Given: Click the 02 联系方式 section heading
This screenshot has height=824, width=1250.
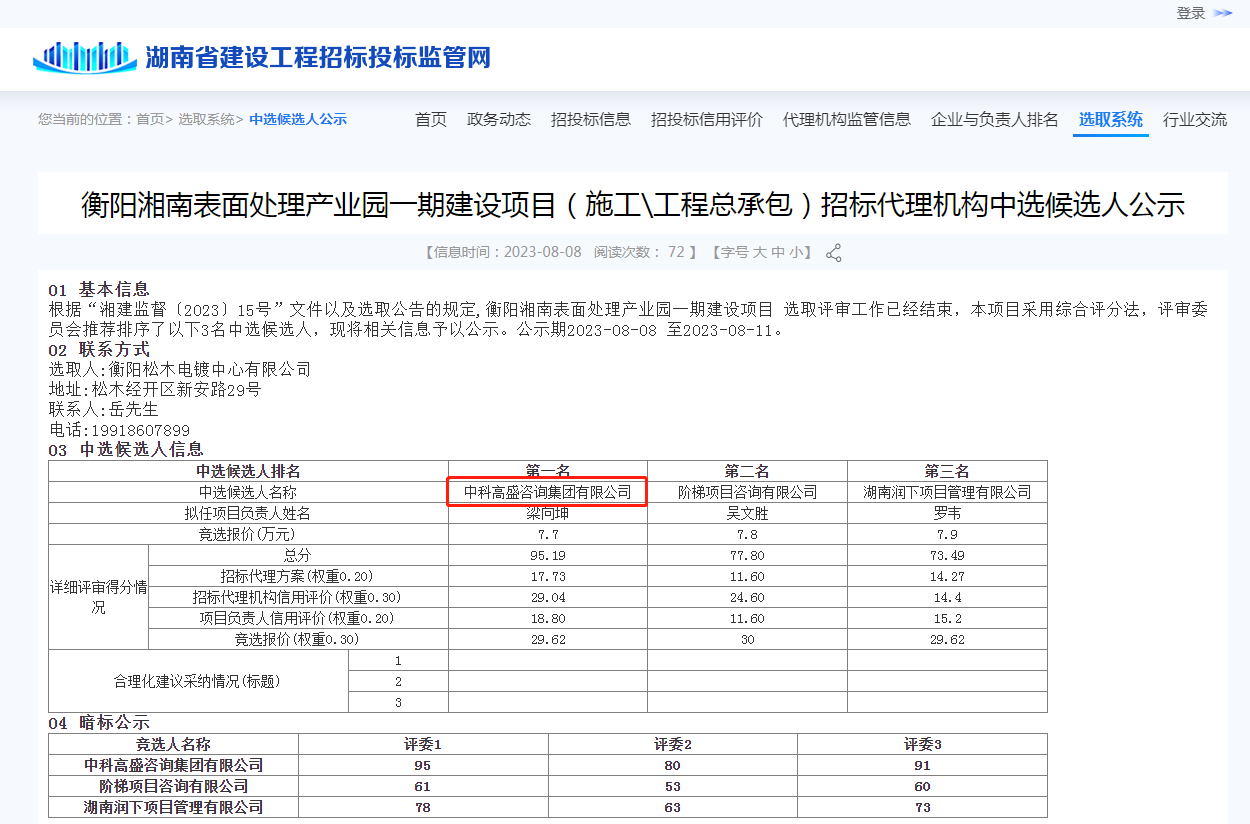Looking at the screenshot, I should coord(99,350).
